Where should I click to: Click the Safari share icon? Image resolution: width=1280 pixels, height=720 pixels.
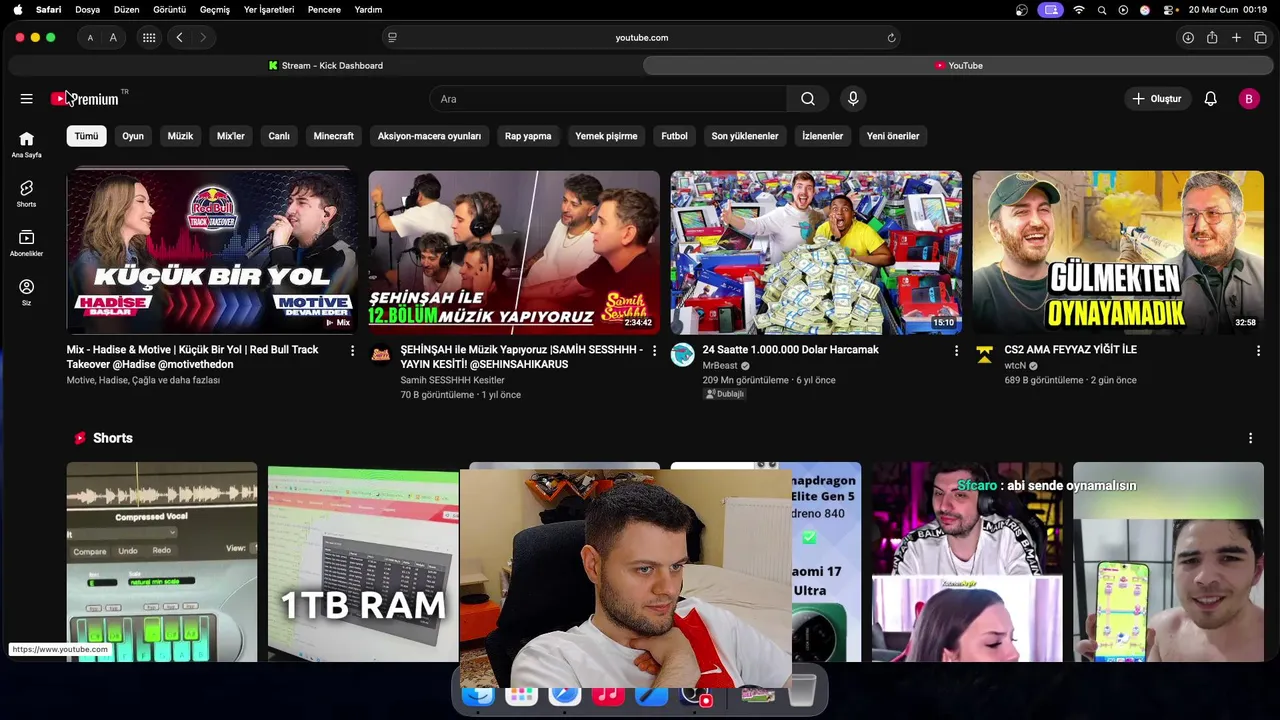1212,38
